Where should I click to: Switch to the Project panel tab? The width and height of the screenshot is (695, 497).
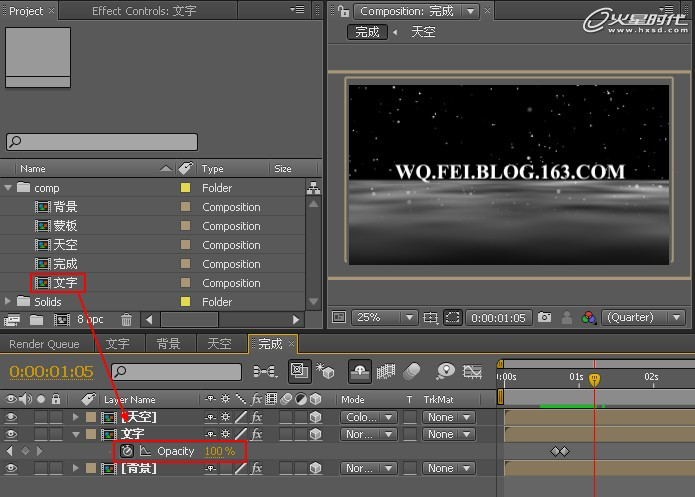pos(26,11)
